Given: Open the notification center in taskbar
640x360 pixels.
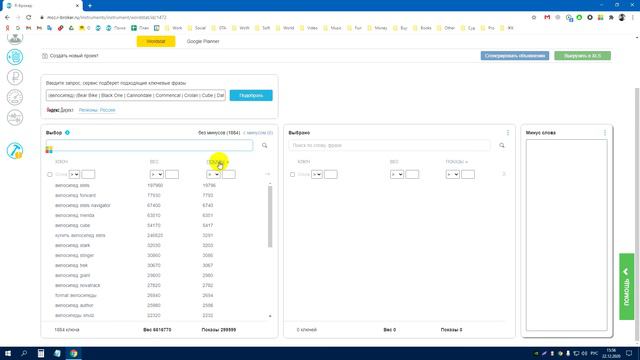Looking at the screenshot, I should pyautogui.click(x=629, y=353).
